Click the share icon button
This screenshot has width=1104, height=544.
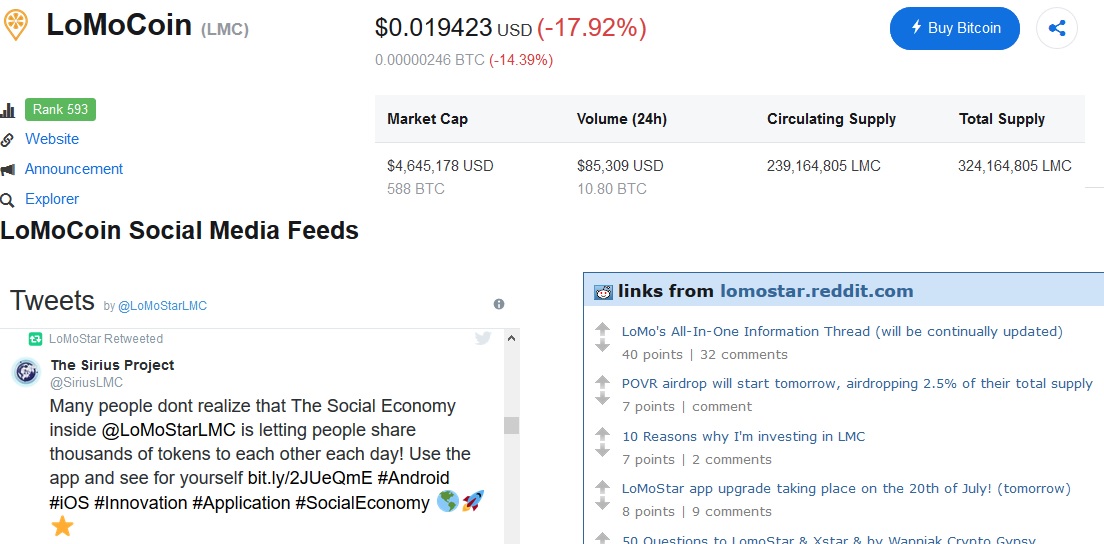coord(1057,28)
